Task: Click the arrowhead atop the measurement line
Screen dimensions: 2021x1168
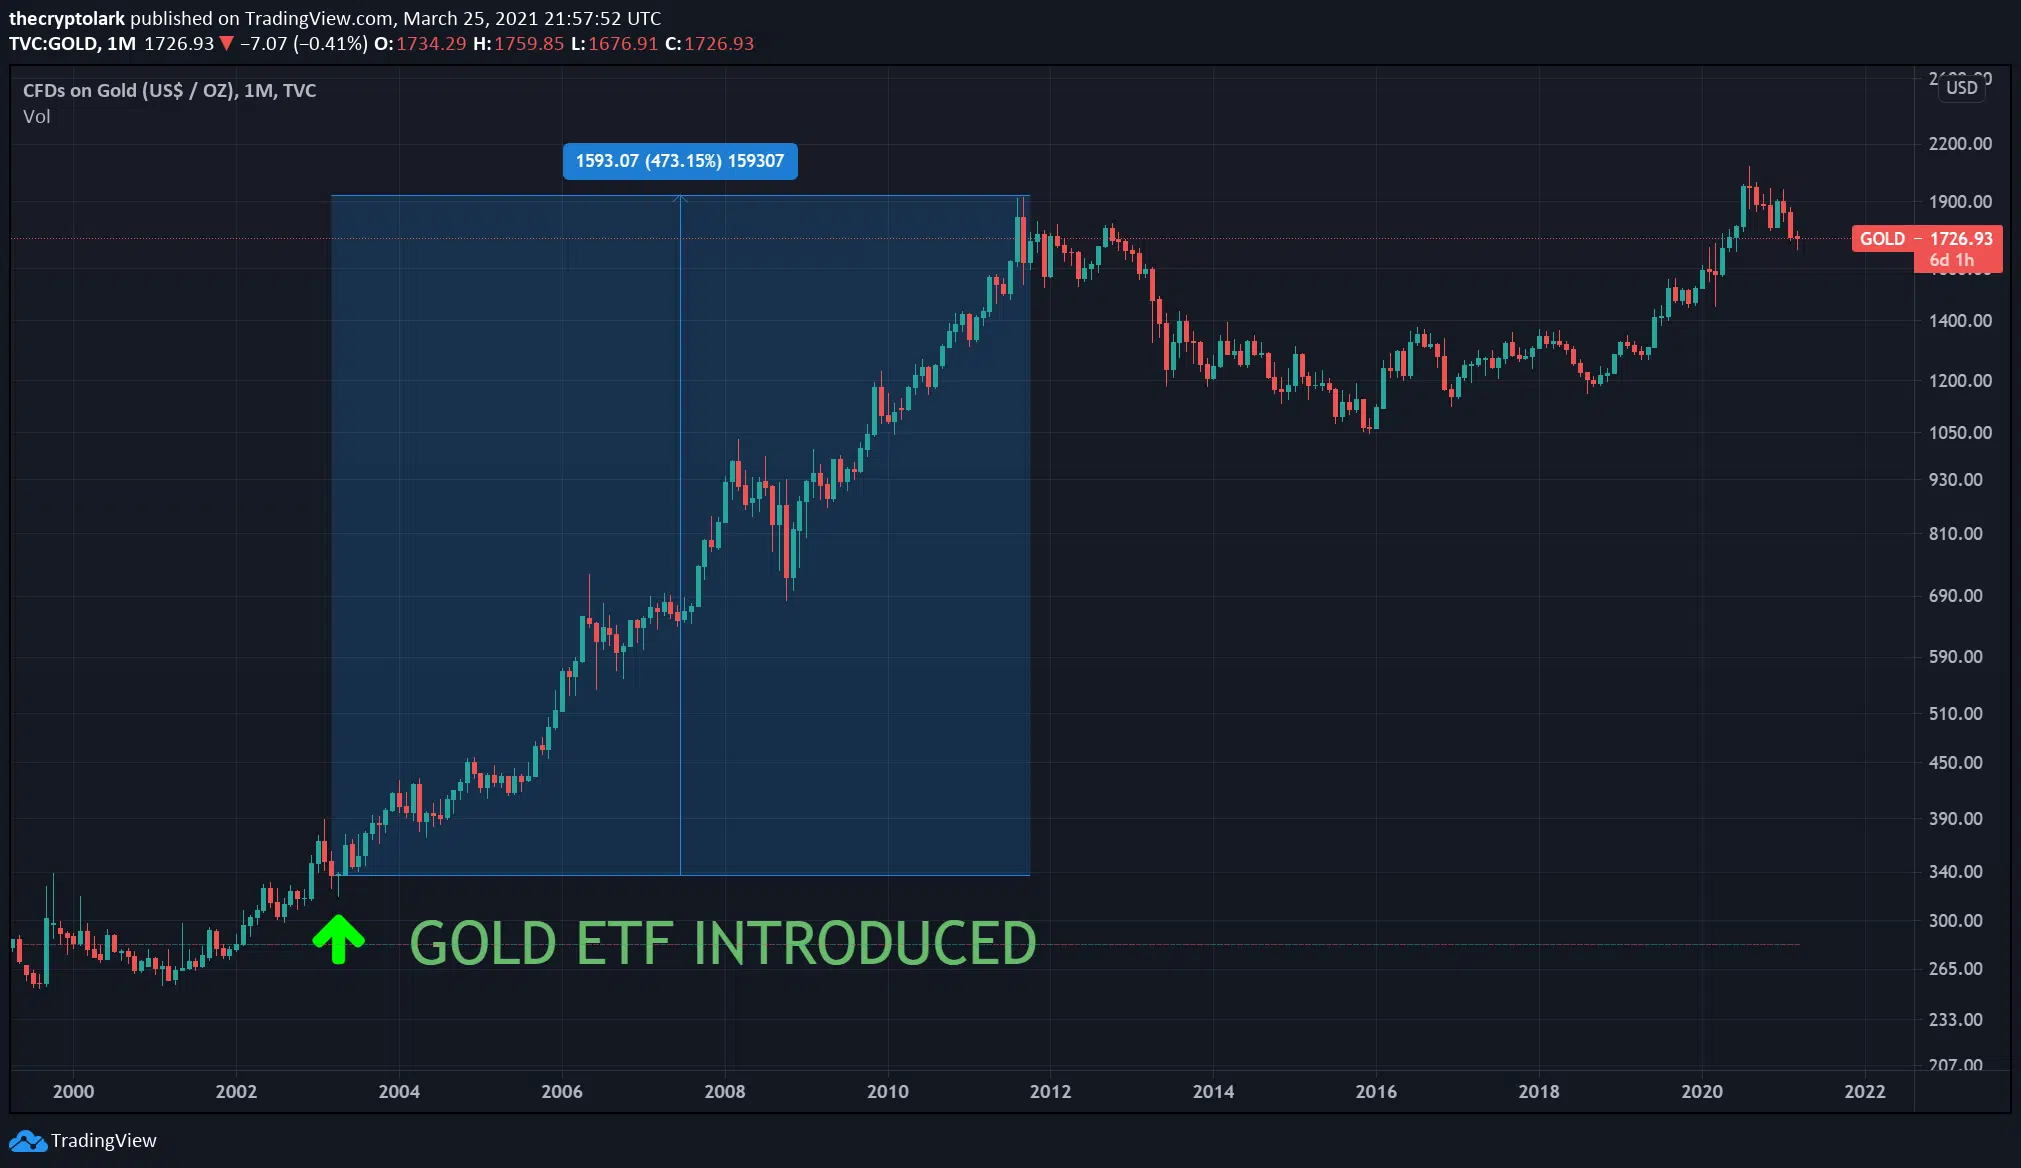Action: tap(680, 199)
